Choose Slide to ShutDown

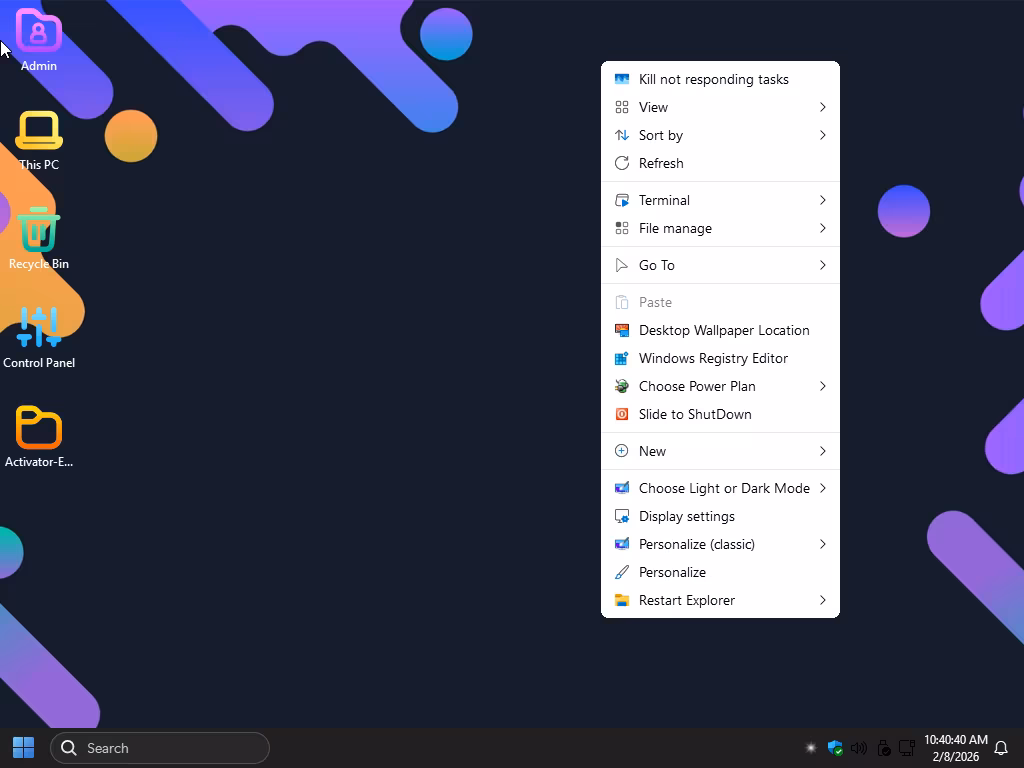tap(695, 414)
